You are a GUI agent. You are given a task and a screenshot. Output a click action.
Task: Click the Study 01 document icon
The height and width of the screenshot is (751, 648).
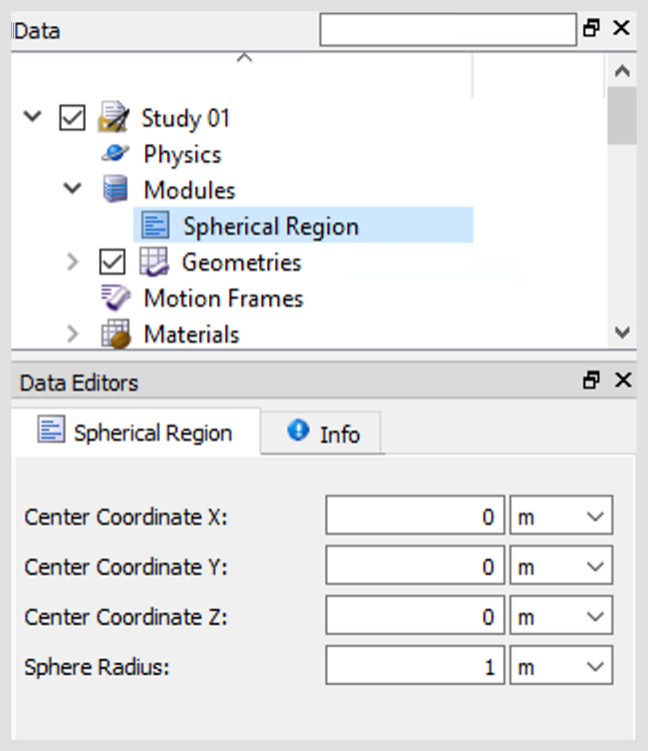coord(114,117)
